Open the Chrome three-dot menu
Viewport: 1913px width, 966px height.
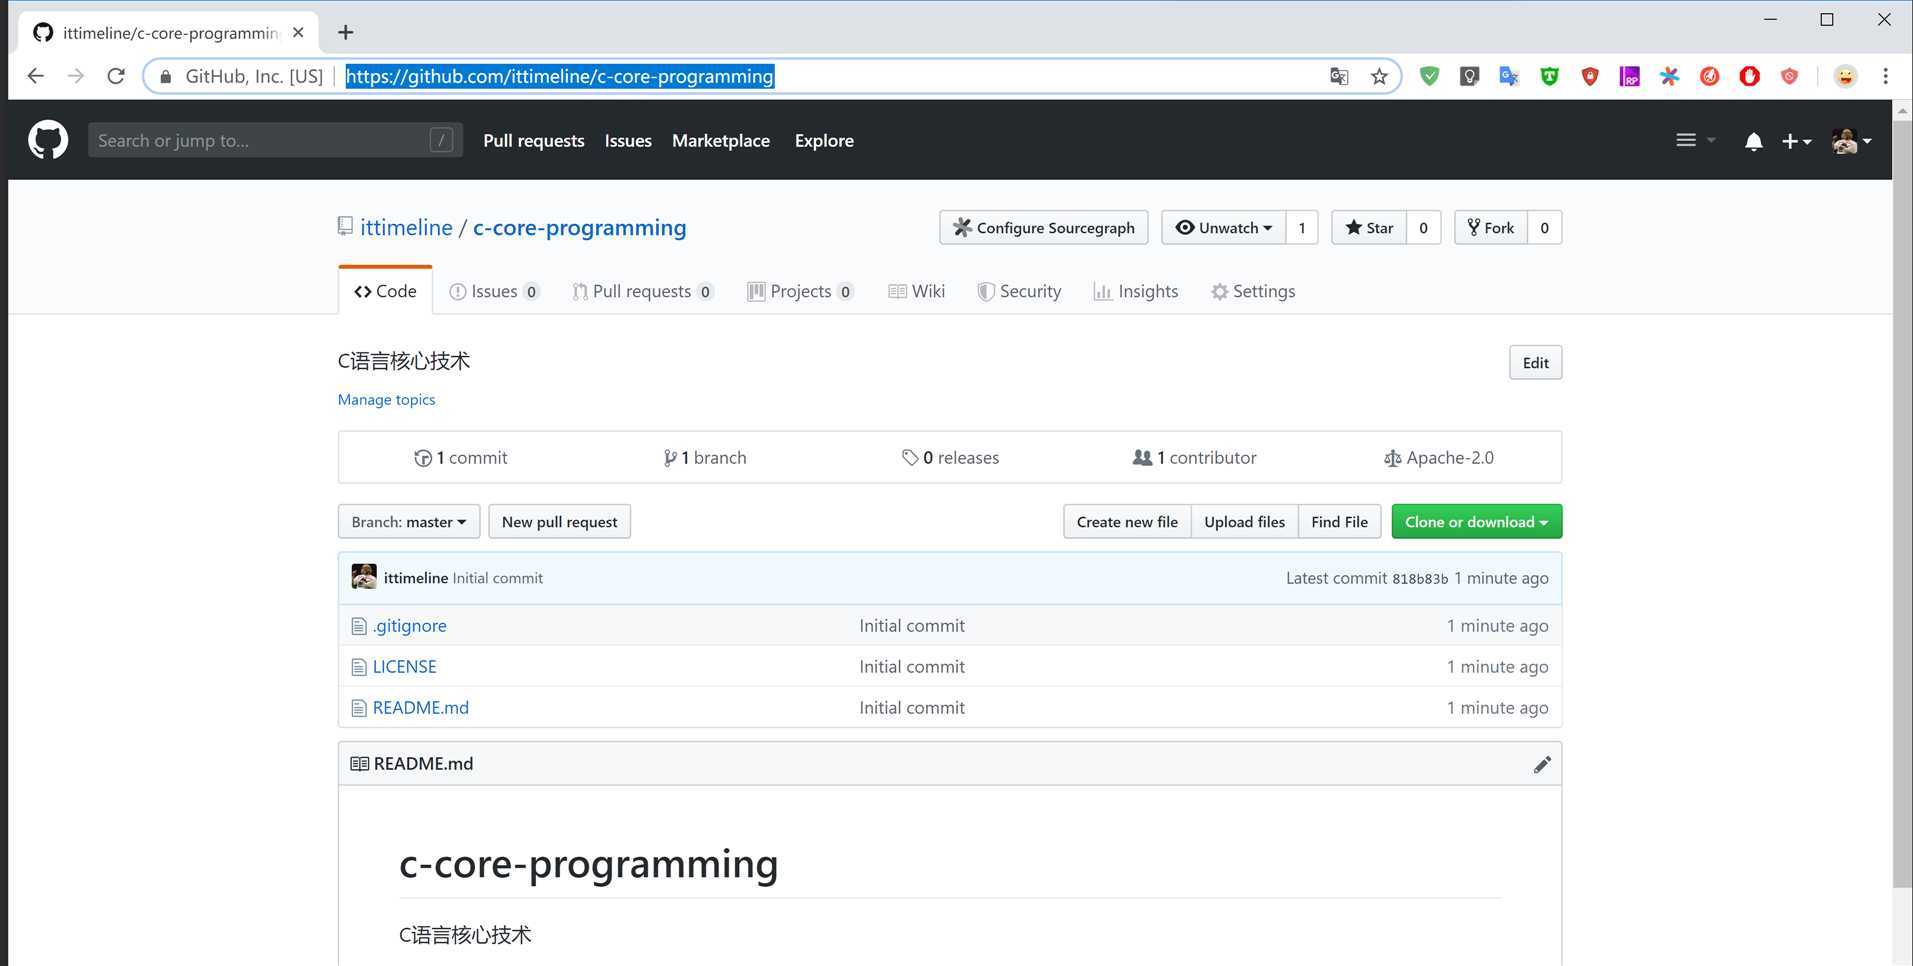pos(1885,76)
